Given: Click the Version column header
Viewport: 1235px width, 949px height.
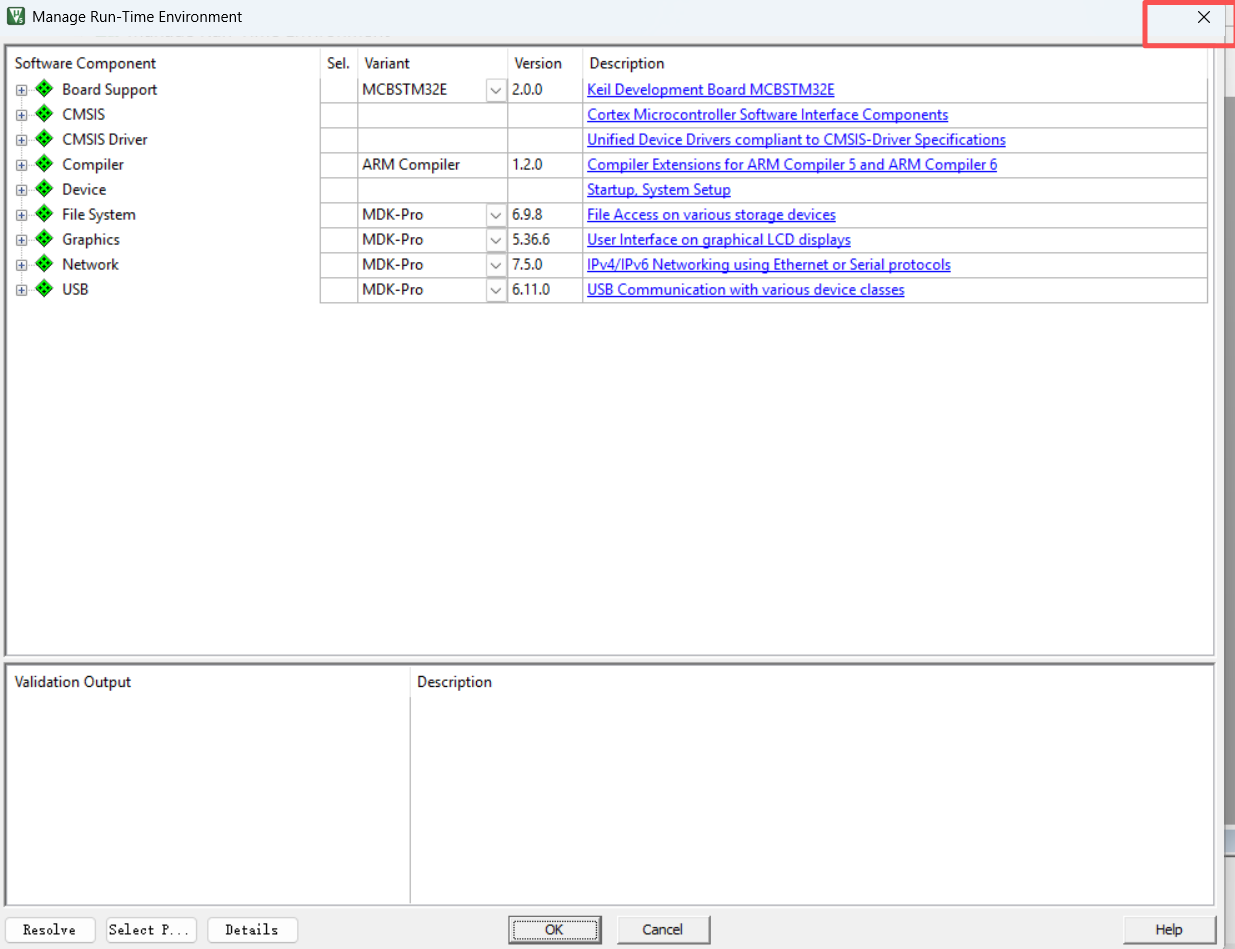Looking at the screenshot, I should tap(538, 63).
